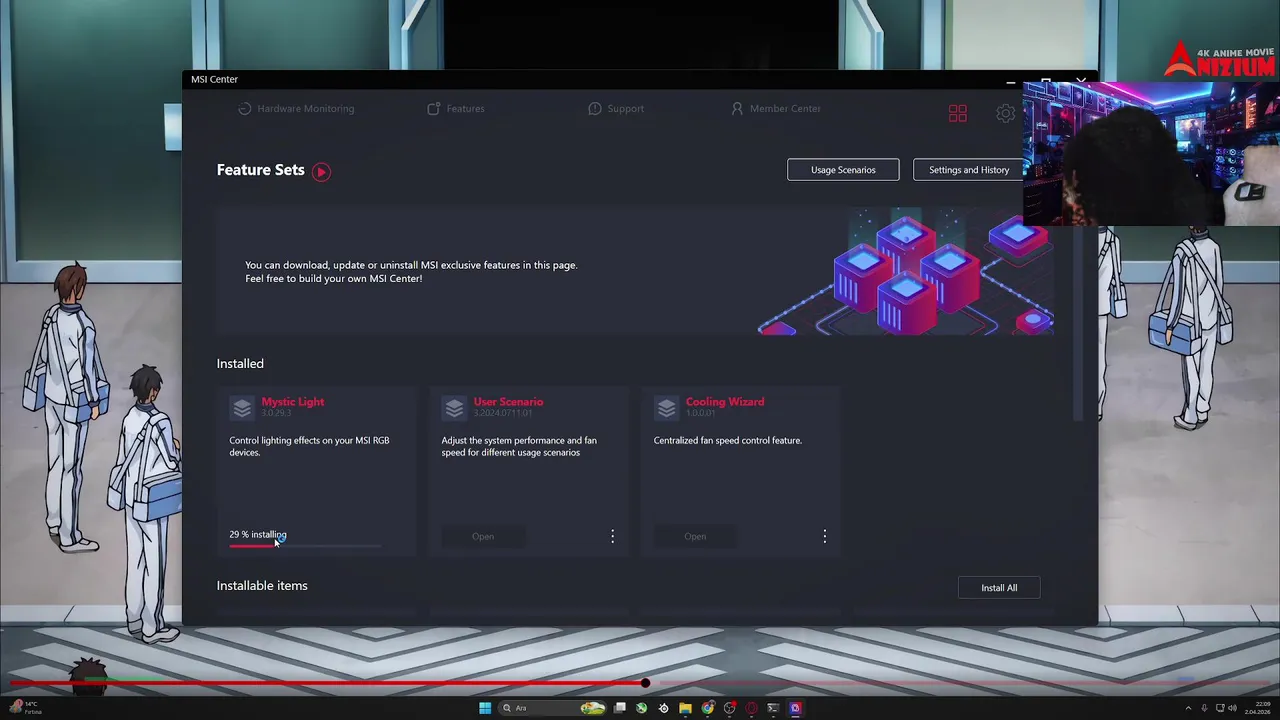Open MSI Center settings gear
This screenshot has width=1280, height=720.
[1005, 114]
